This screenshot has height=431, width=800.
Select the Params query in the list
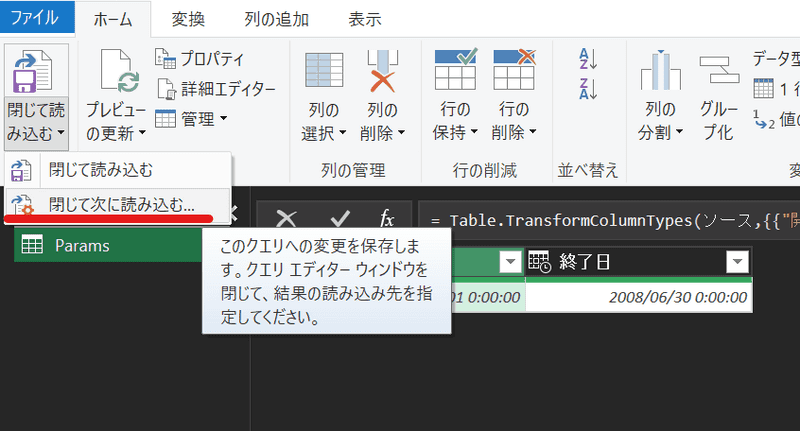[82, 246]
